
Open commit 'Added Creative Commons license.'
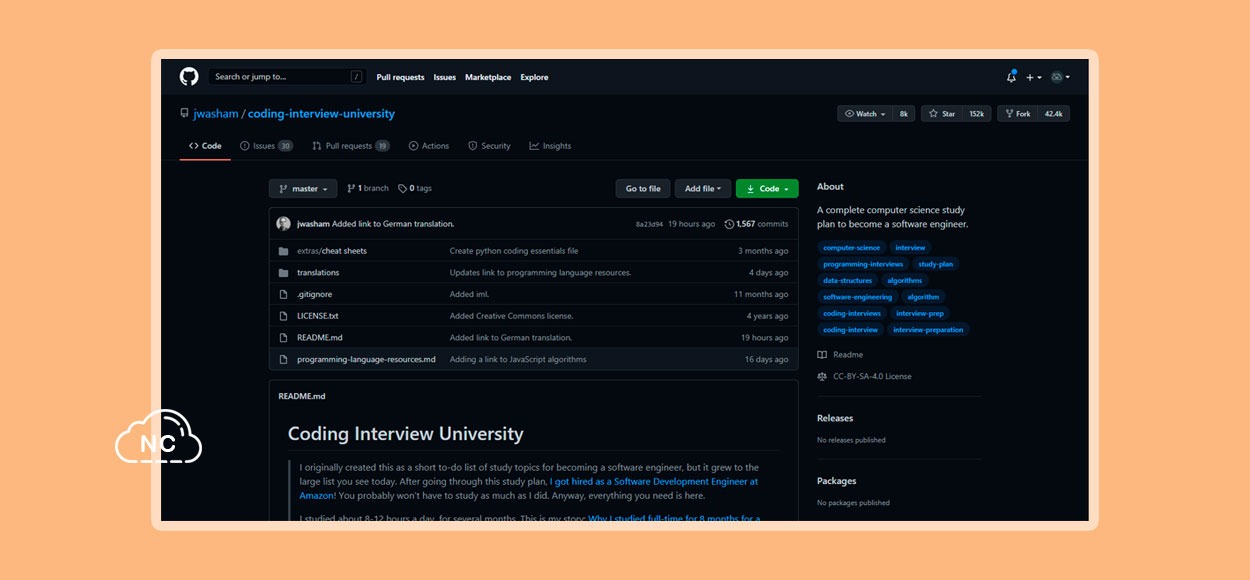[x=511, y=316]
